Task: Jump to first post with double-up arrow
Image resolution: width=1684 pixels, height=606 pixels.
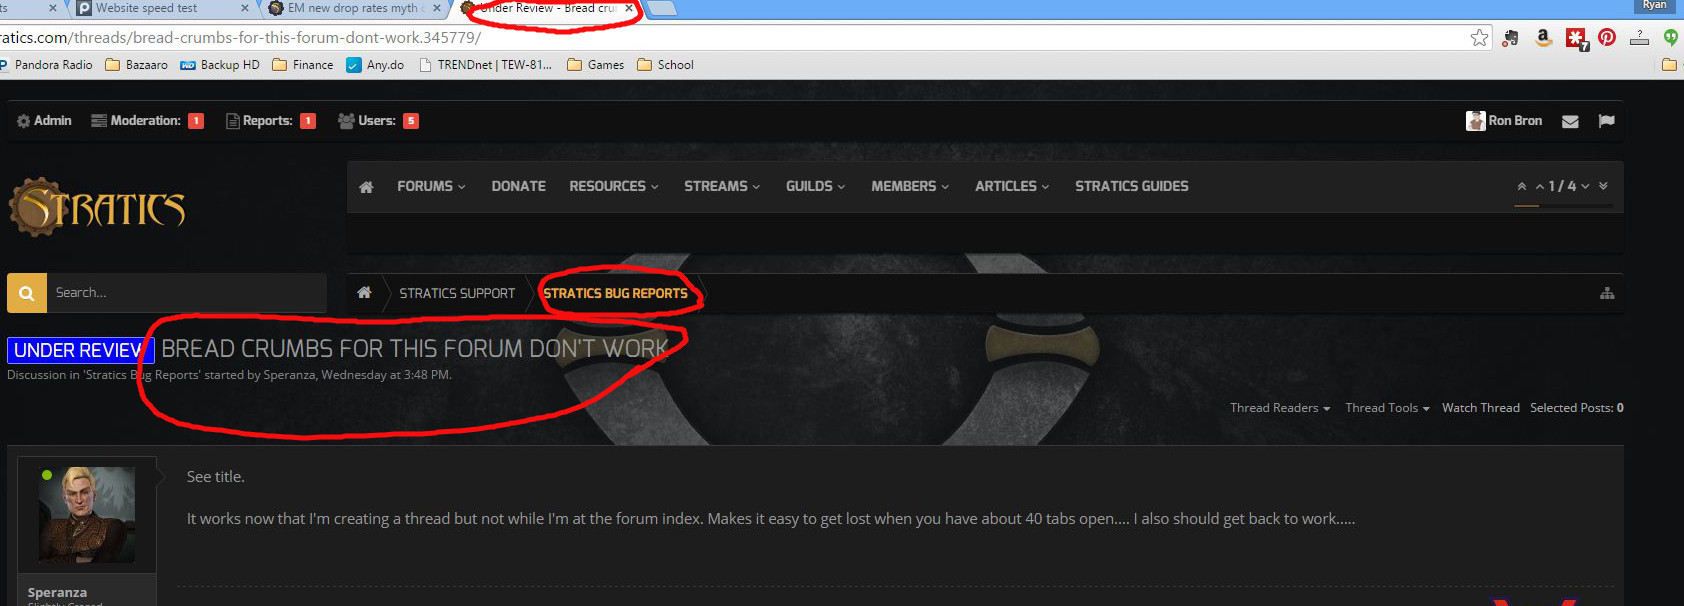Action: 1522,187
